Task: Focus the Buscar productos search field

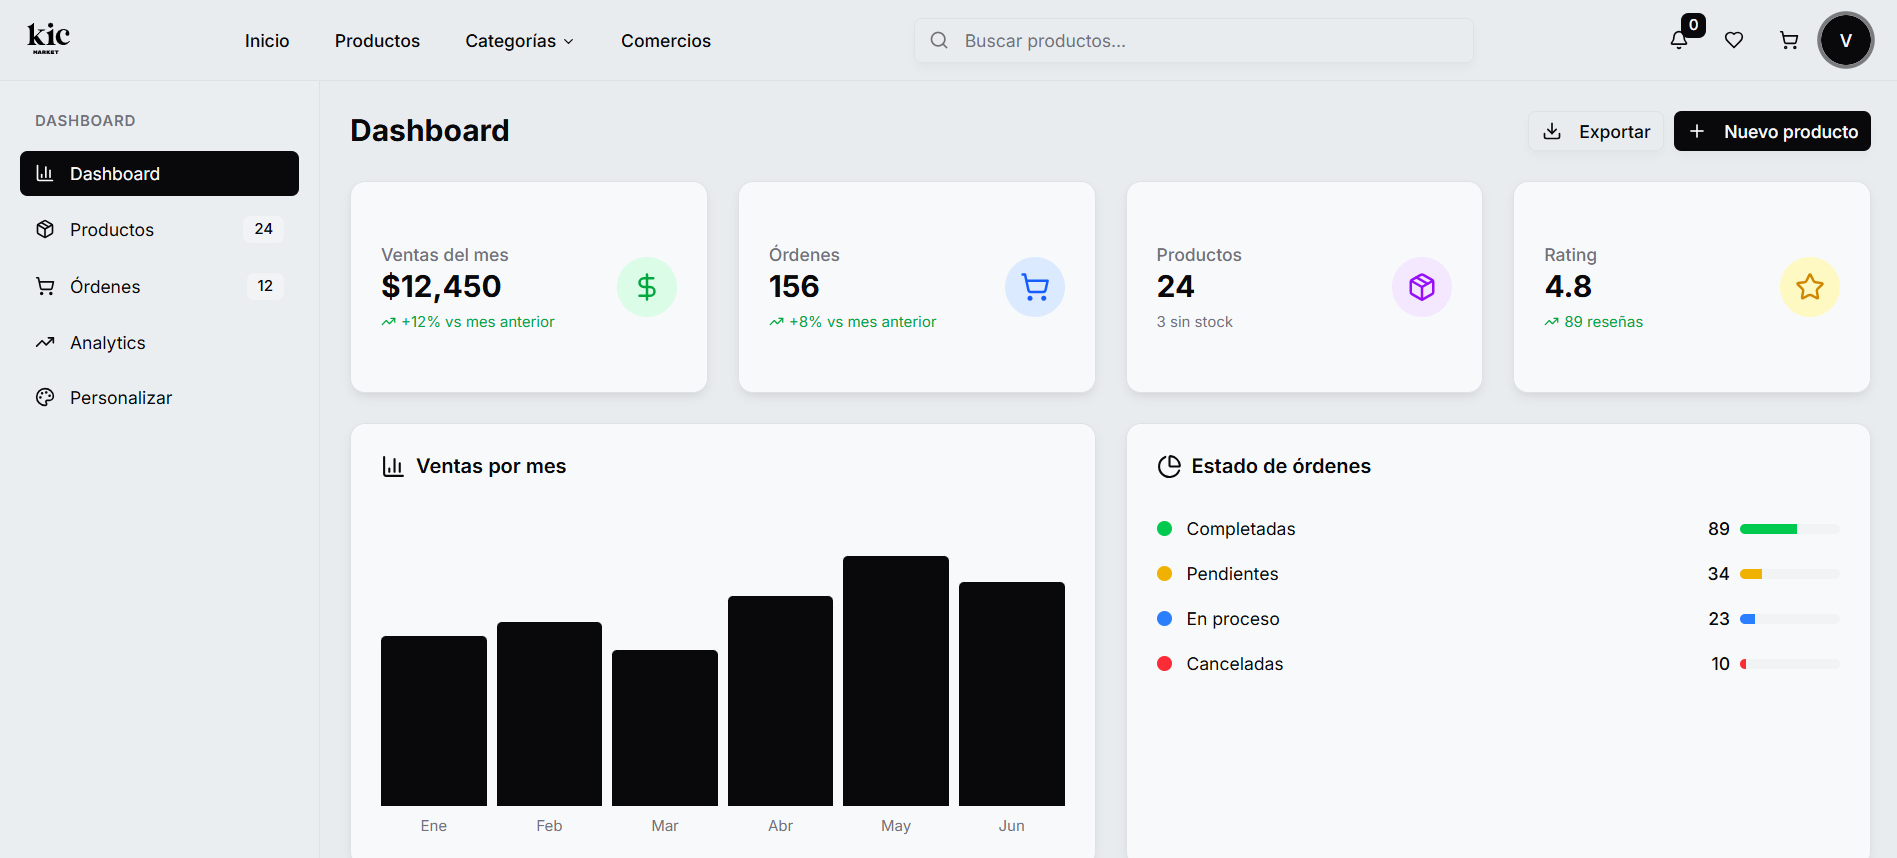Action: click(x=1194, y=41)
